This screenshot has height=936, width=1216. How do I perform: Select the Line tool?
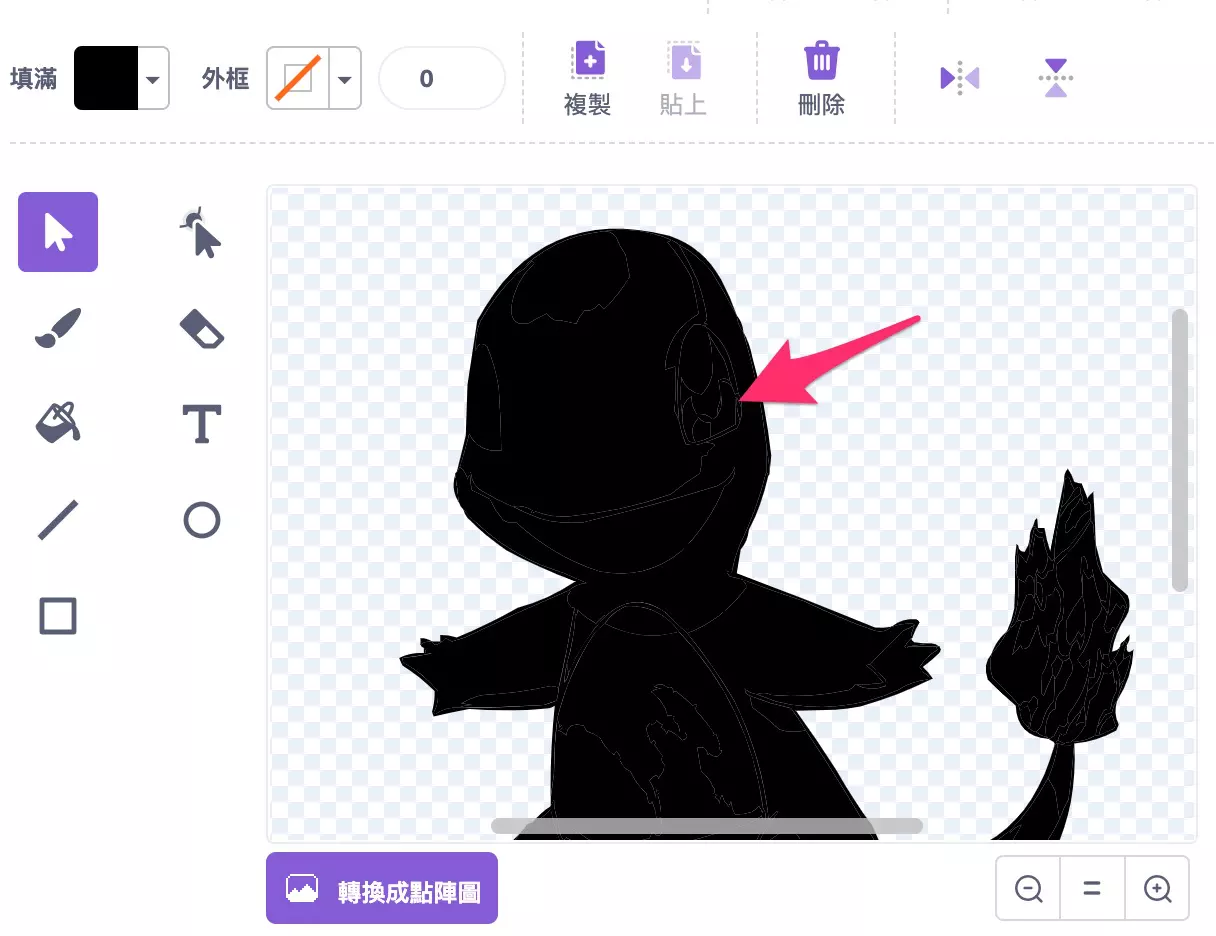coord(57,519)
